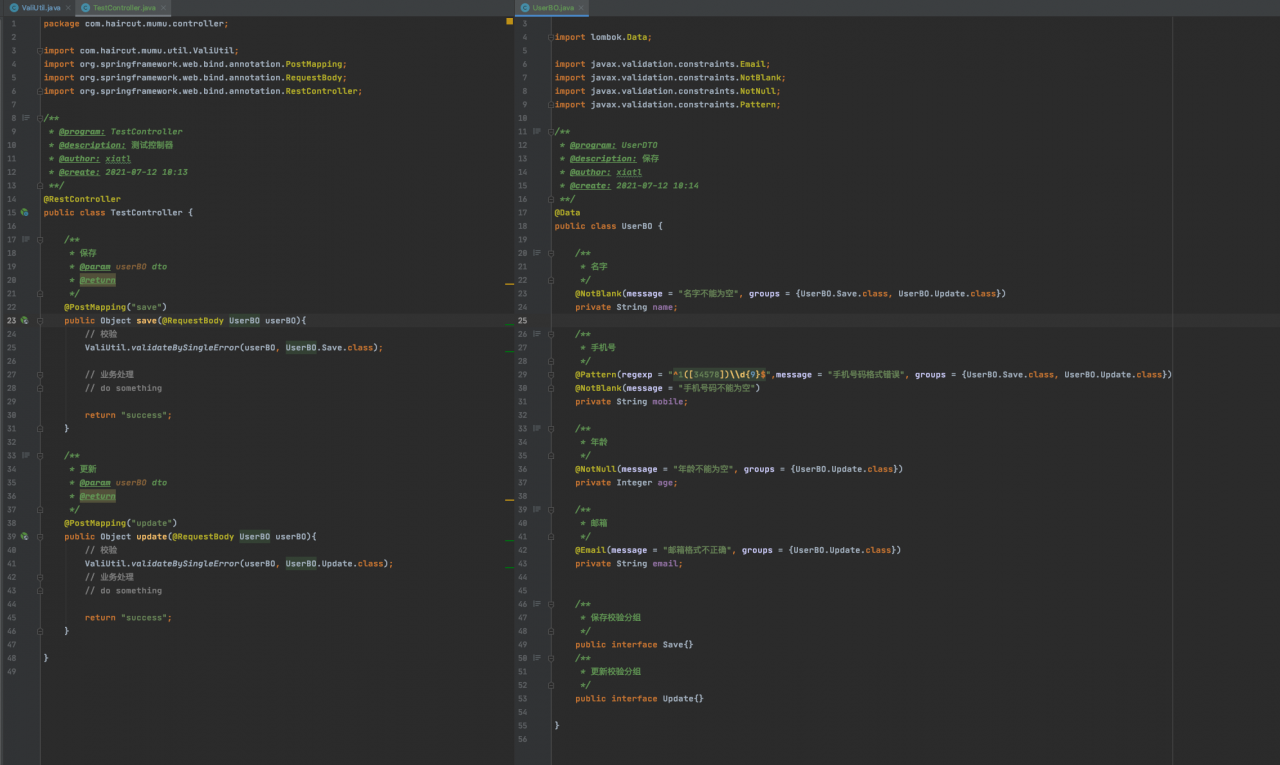Image resolution: width=1280 pixels, height=765 pixels.
Task: Click the RestController import statement
Action: (x=203, y=91)
